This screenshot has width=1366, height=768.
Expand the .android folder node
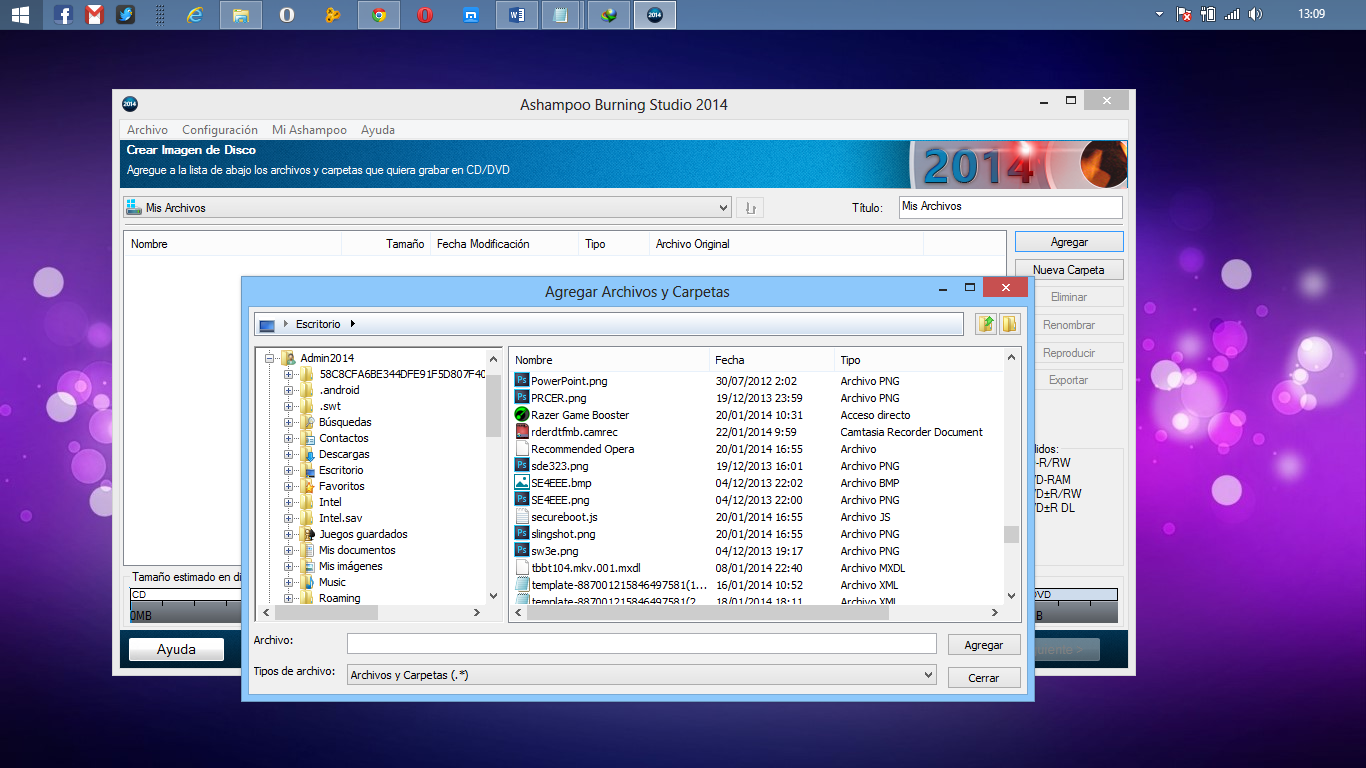click(x=288, y=390)
